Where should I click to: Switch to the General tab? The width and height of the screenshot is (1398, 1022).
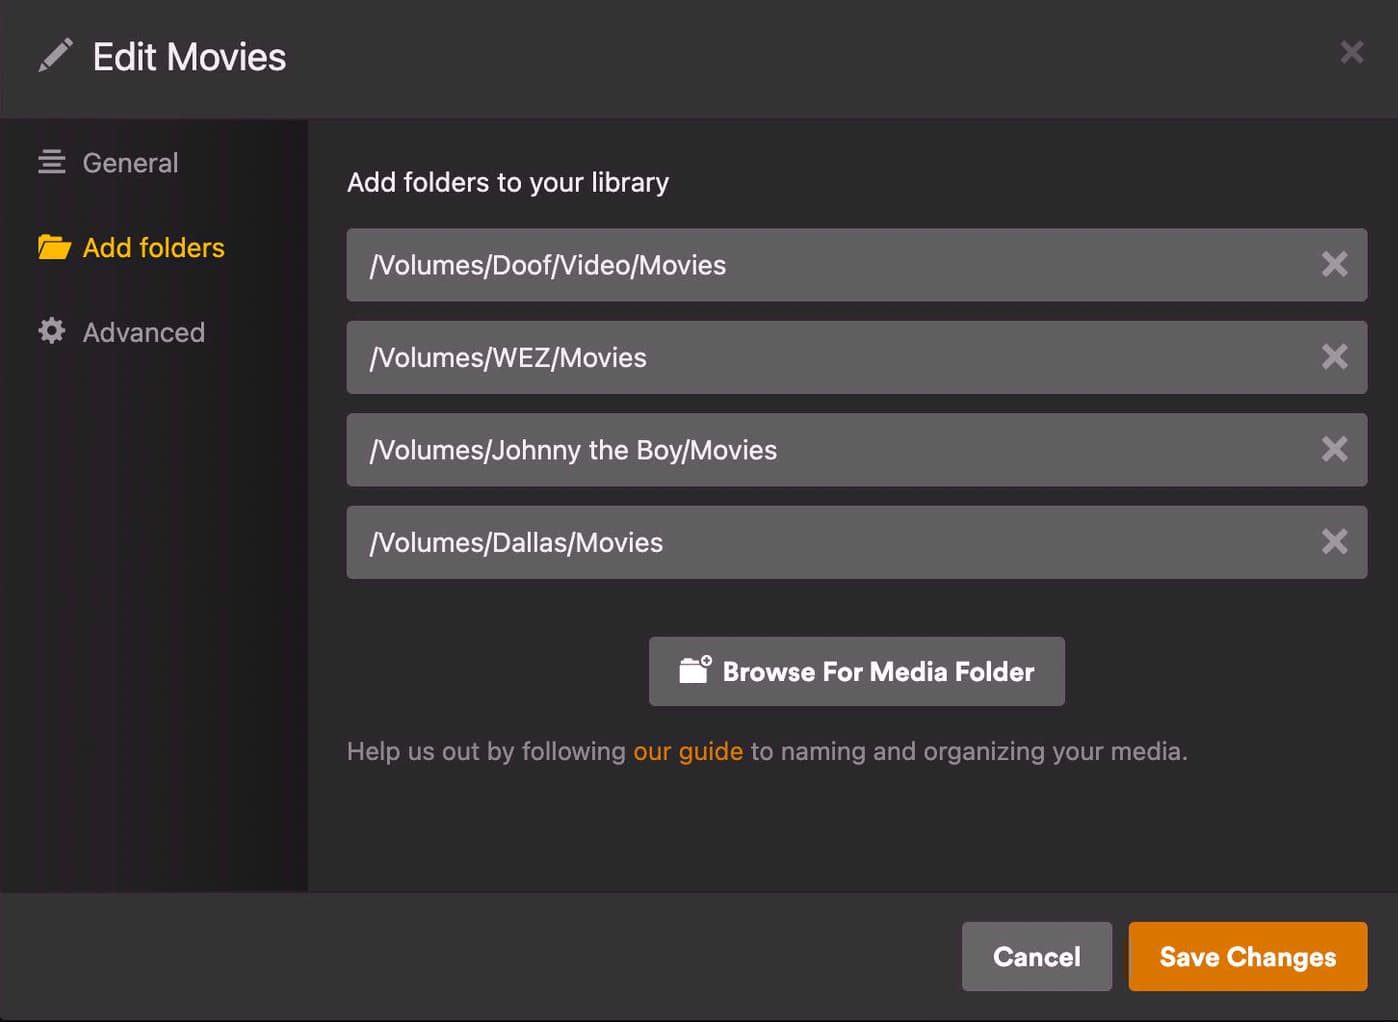pyautogui.click(x=130, y=163)
